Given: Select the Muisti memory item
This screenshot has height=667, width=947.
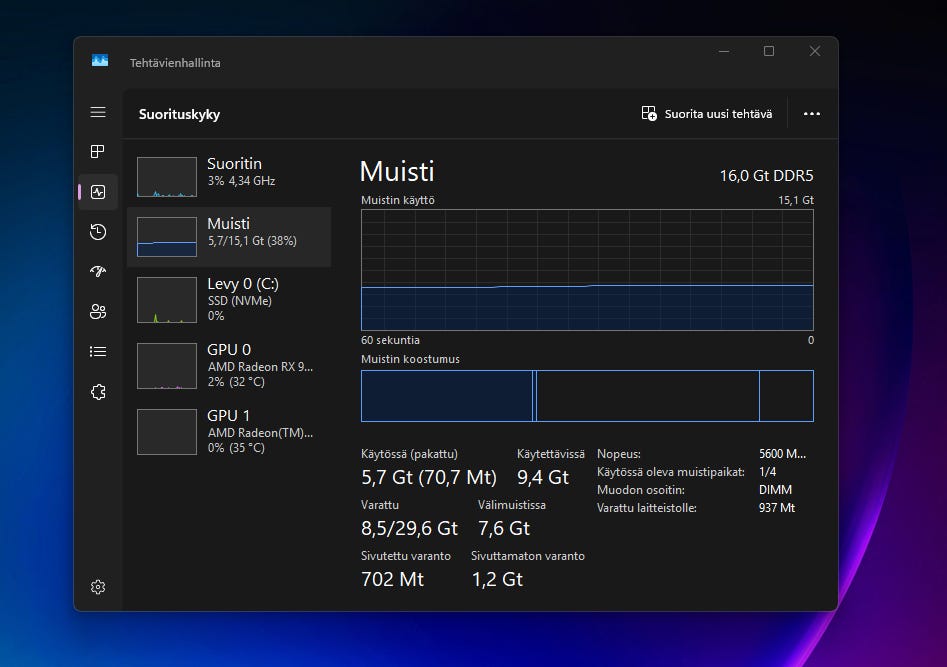Looking at the screenshot, I should [x=229, y=237].
